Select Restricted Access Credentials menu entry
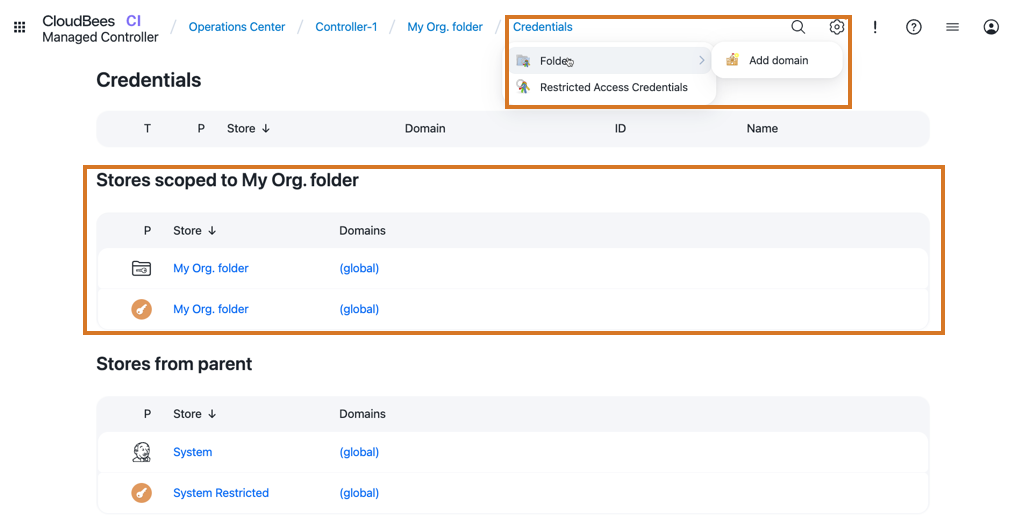Screen dimensions: 1024x516 [611, 87]
